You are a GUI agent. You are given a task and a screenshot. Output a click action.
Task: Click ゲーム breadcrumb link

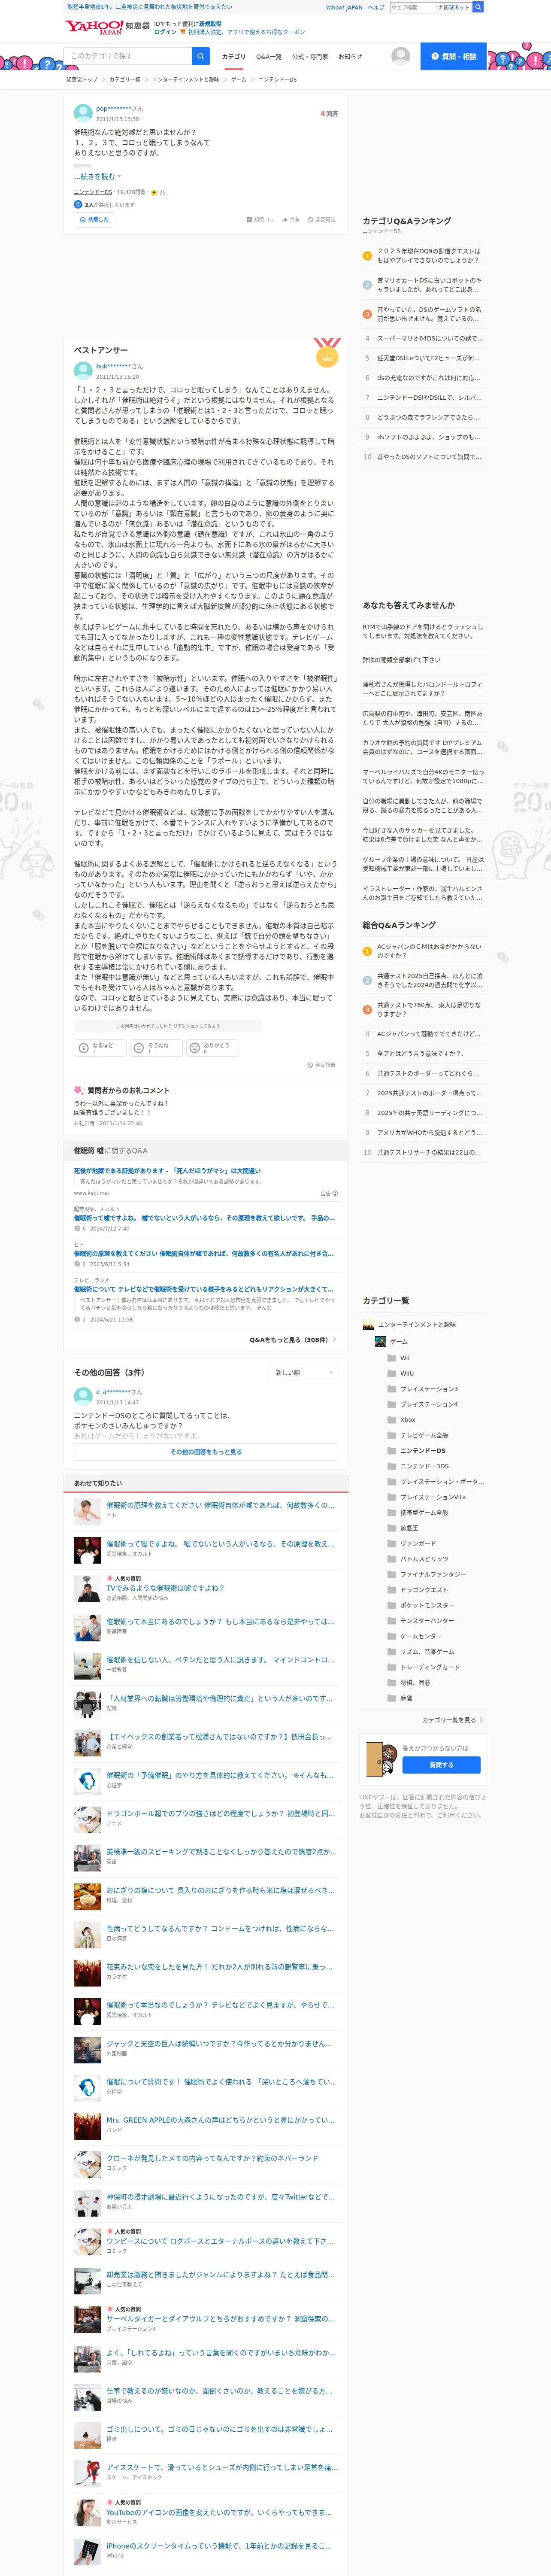(x=238, y=79)
